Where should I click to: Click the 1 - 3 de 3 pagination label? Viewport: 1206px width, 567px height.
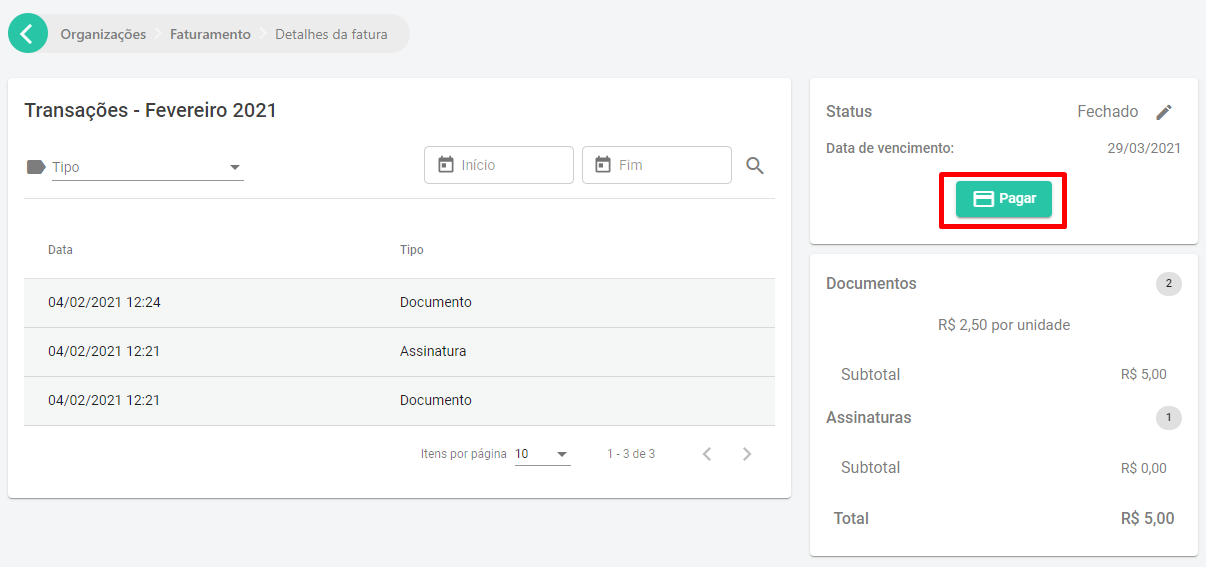pos(631,454)
